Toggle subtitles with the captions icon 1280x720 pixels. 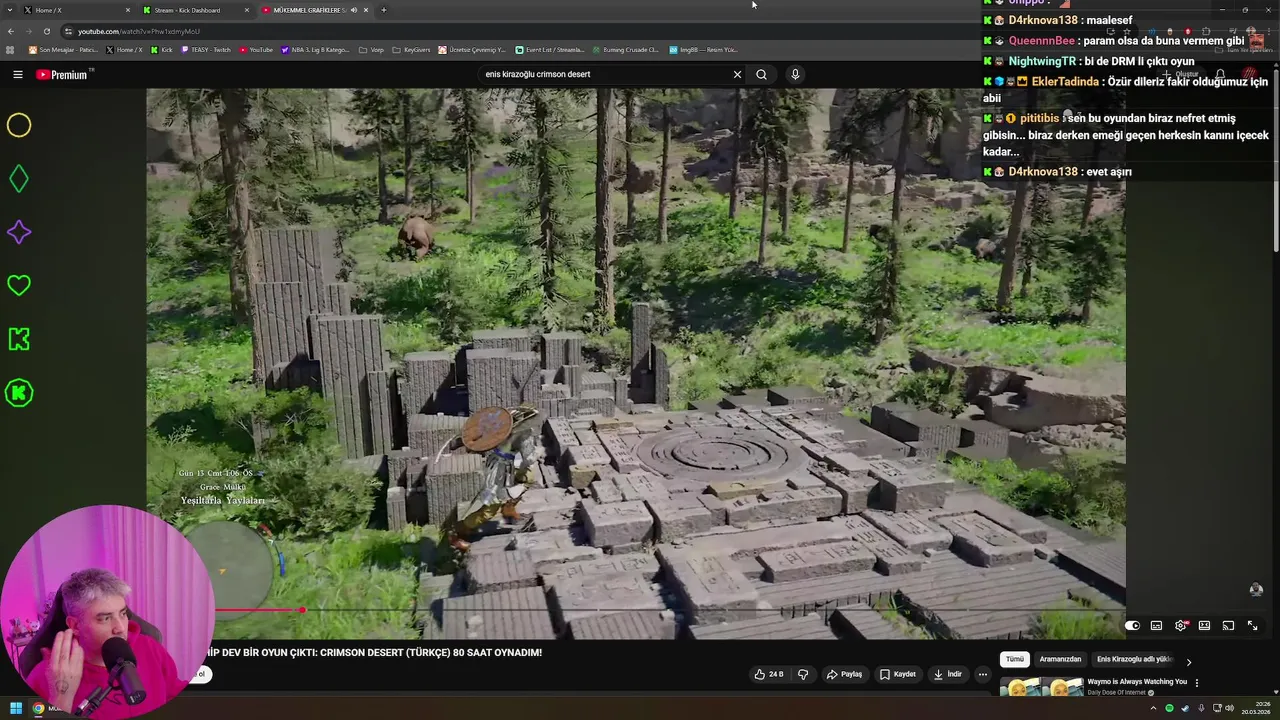click(x=1156, y=626)
